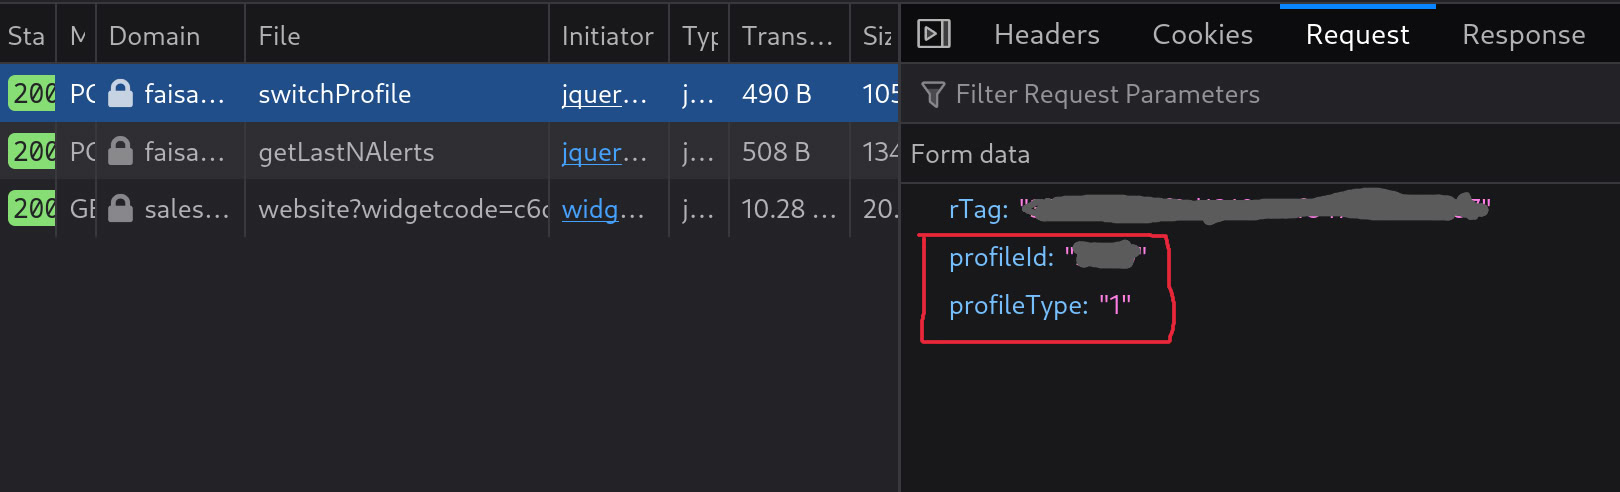Open the widget initiator link
1620x492 pixels.
602,209
